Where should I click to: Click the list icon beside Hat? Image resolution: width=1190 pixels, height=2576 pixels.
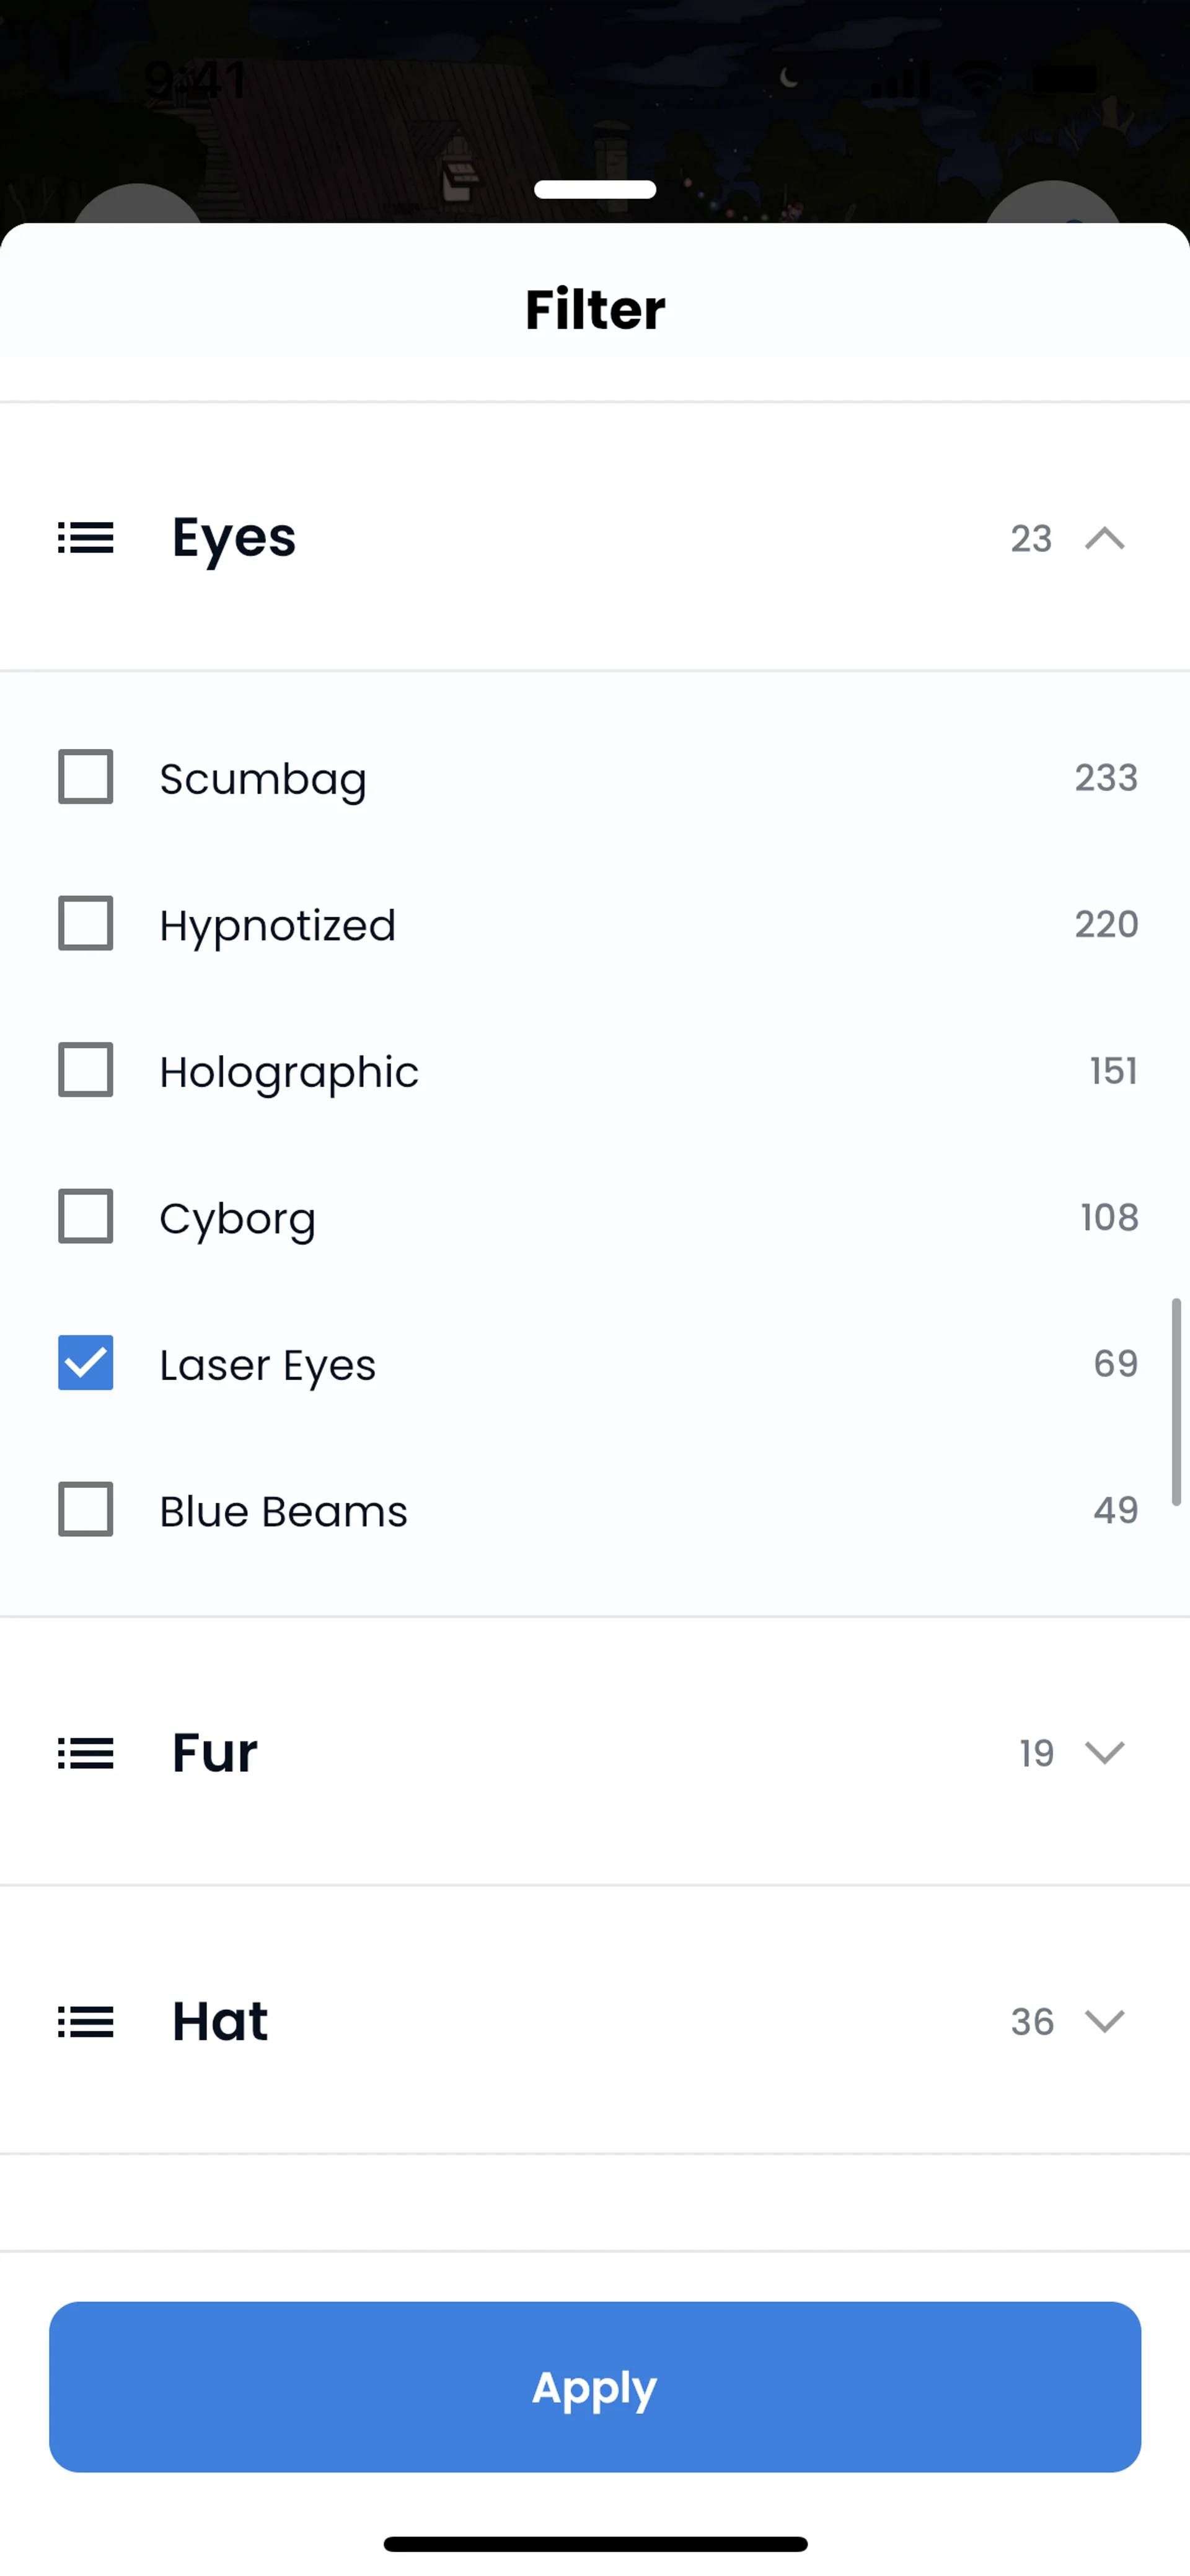[x=86, y=2021]
